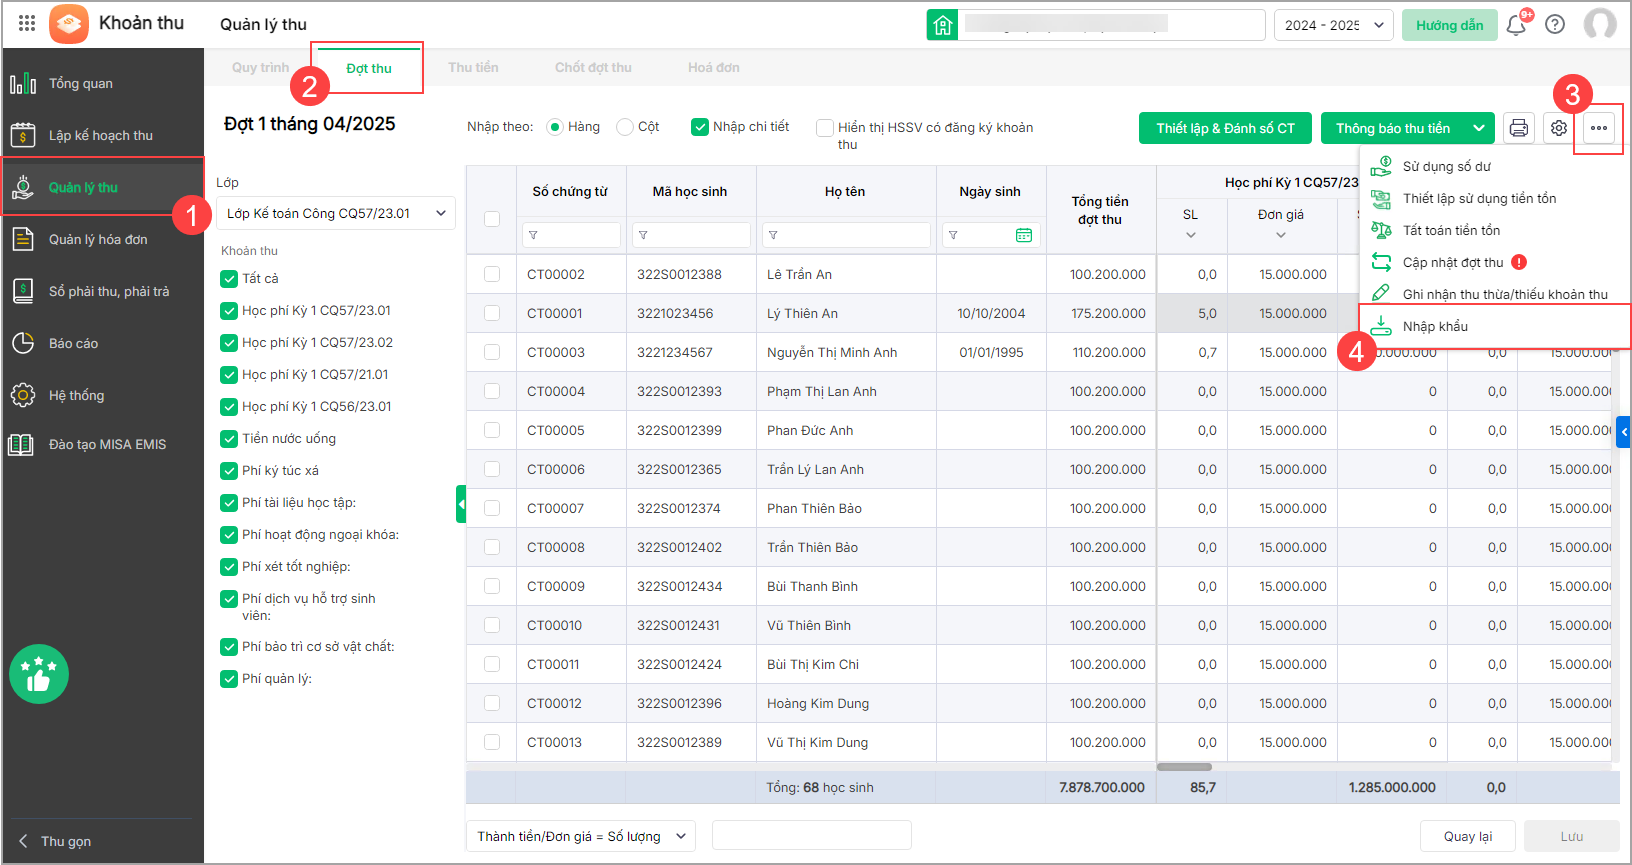The image size is (1632, 865).
Task: Open the user profile avatar
Action: tap(1600, 24)
